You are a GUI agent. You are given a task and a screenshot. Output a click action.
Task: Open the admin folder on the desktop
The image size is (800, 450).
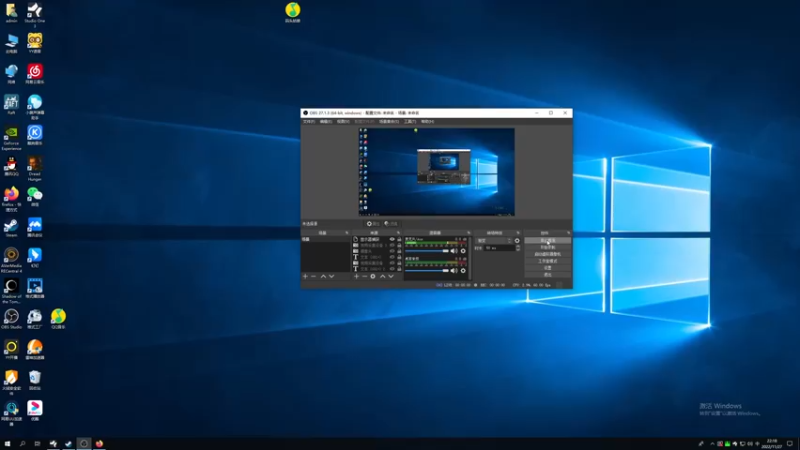pos(11,13)
